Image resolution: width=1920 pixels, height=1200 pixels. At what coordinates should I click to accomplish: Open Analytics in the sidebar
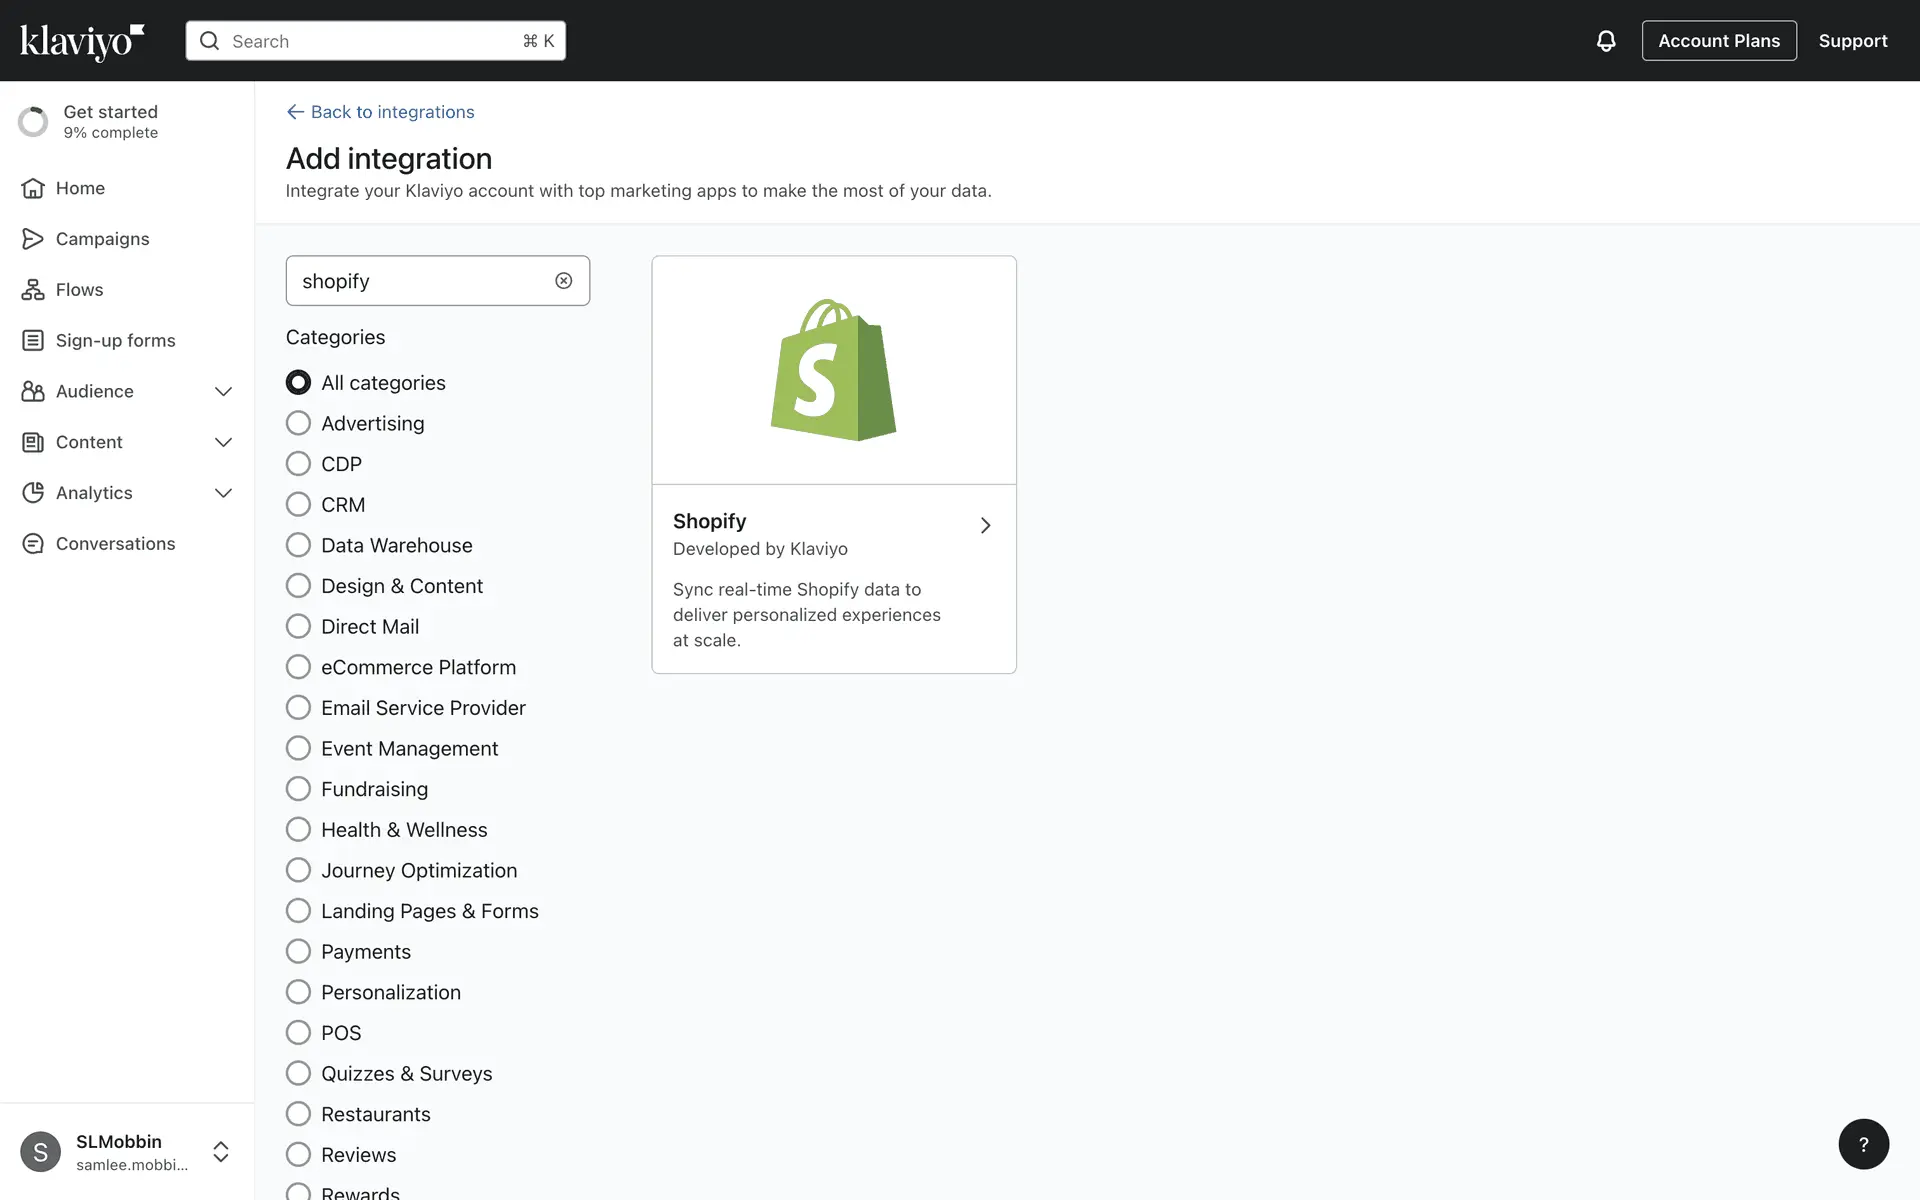coord(94,493)
